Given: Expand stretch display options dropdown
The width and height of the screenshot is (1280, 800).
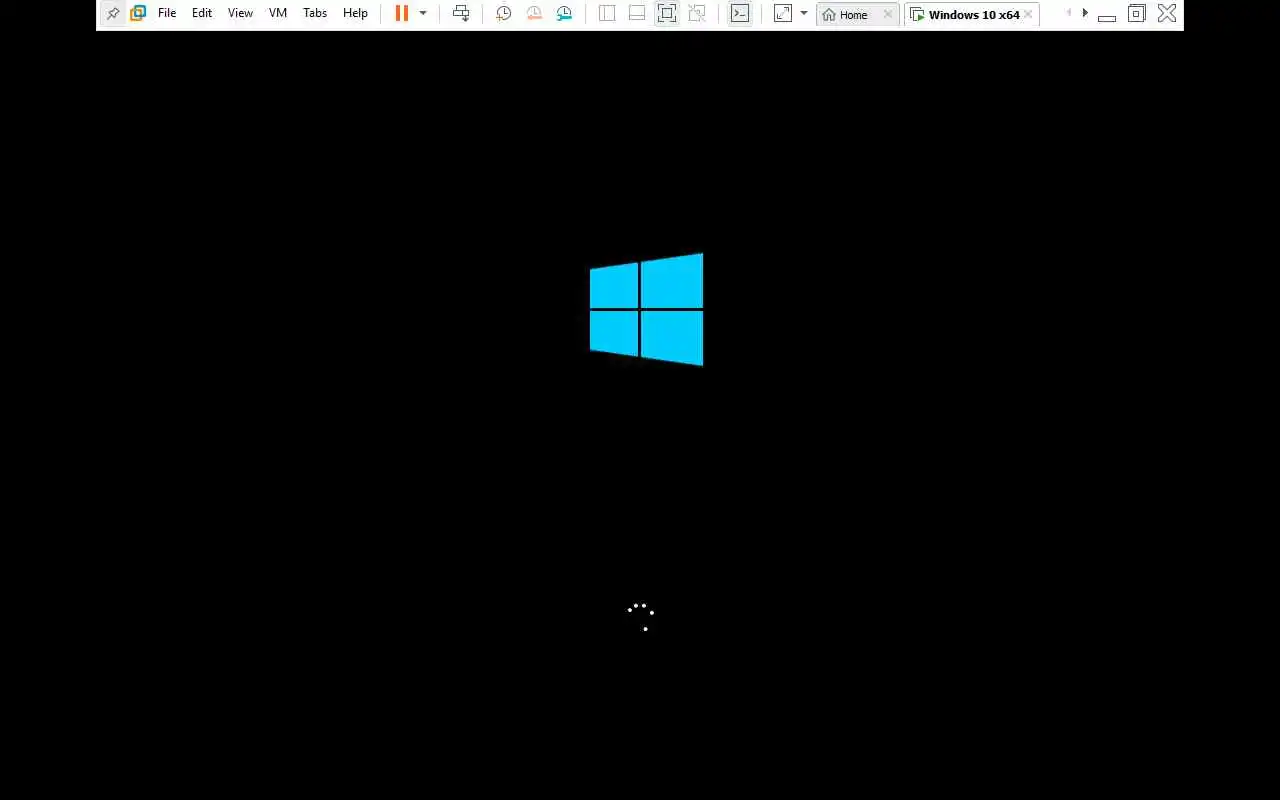Looking at the screenshot, I should point(804,13).
